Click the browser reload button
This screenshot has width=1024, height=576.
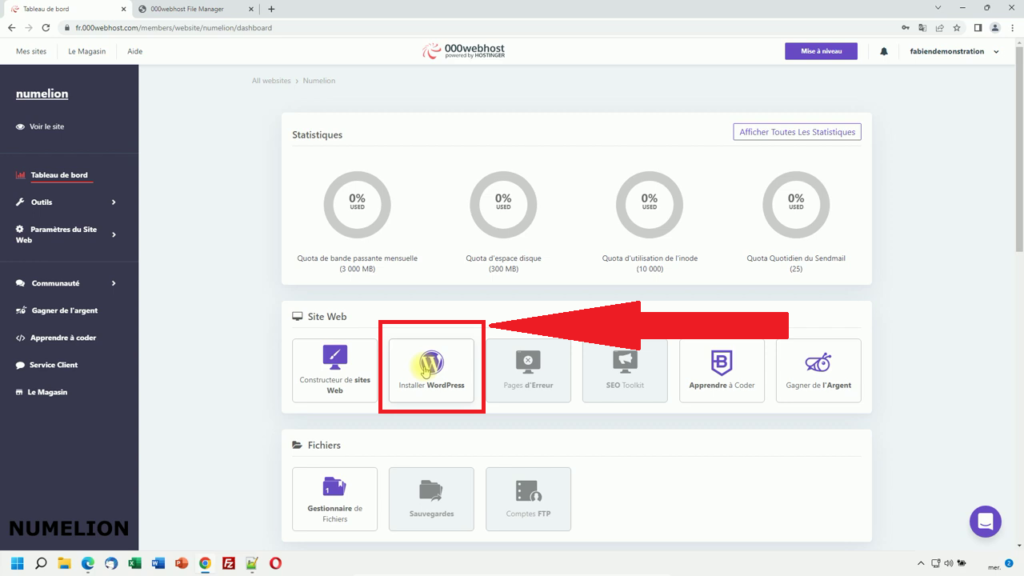point(46,27)
